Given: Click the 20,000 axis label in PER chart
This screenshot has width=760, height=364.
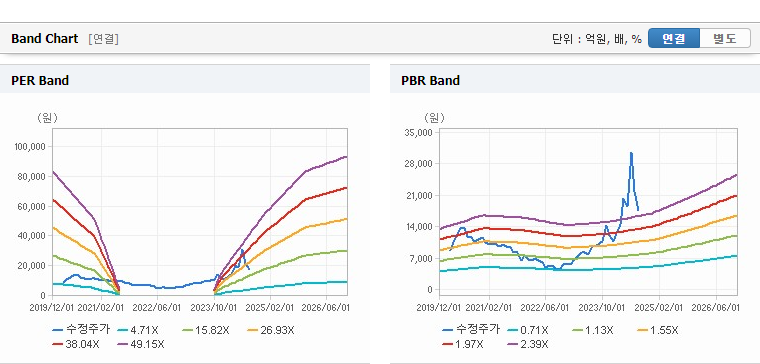Looking at the screenshot, I should 32,266.
